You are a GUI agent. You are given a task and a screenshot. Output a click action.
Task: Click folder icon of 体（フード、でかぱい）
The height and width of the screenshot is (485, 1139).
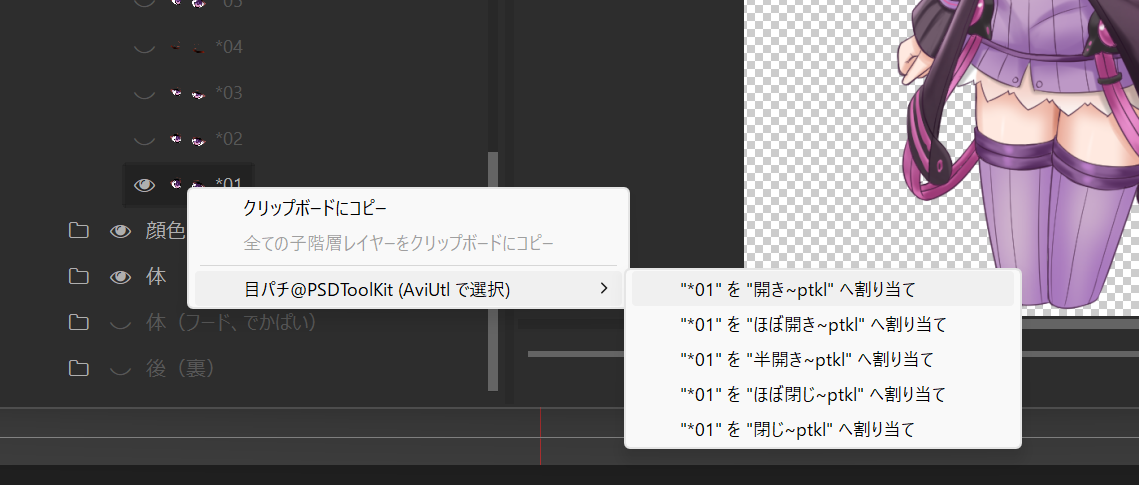[x=78, y=322]
